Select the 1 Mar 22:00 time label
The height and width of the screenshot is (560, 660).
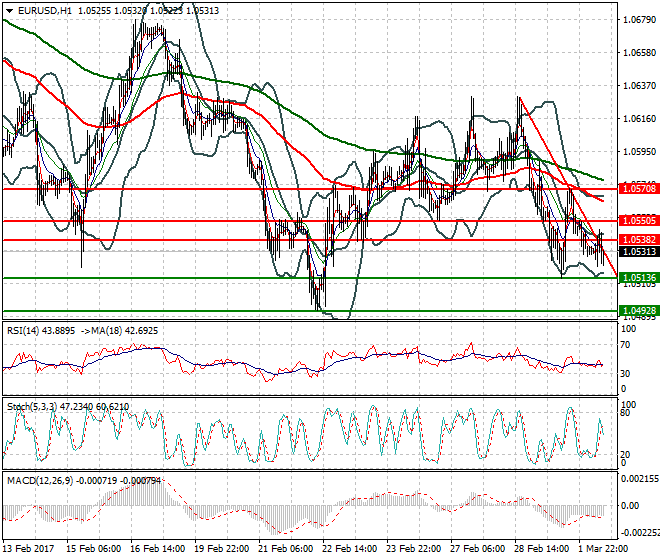pos(604,549)
